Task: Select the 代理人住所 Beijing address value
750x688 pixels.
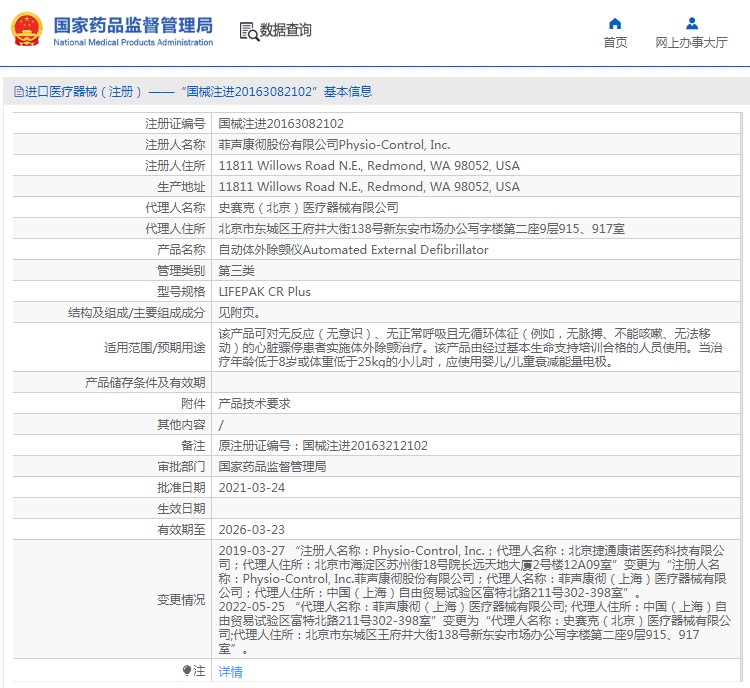Action: click(422, 229)
